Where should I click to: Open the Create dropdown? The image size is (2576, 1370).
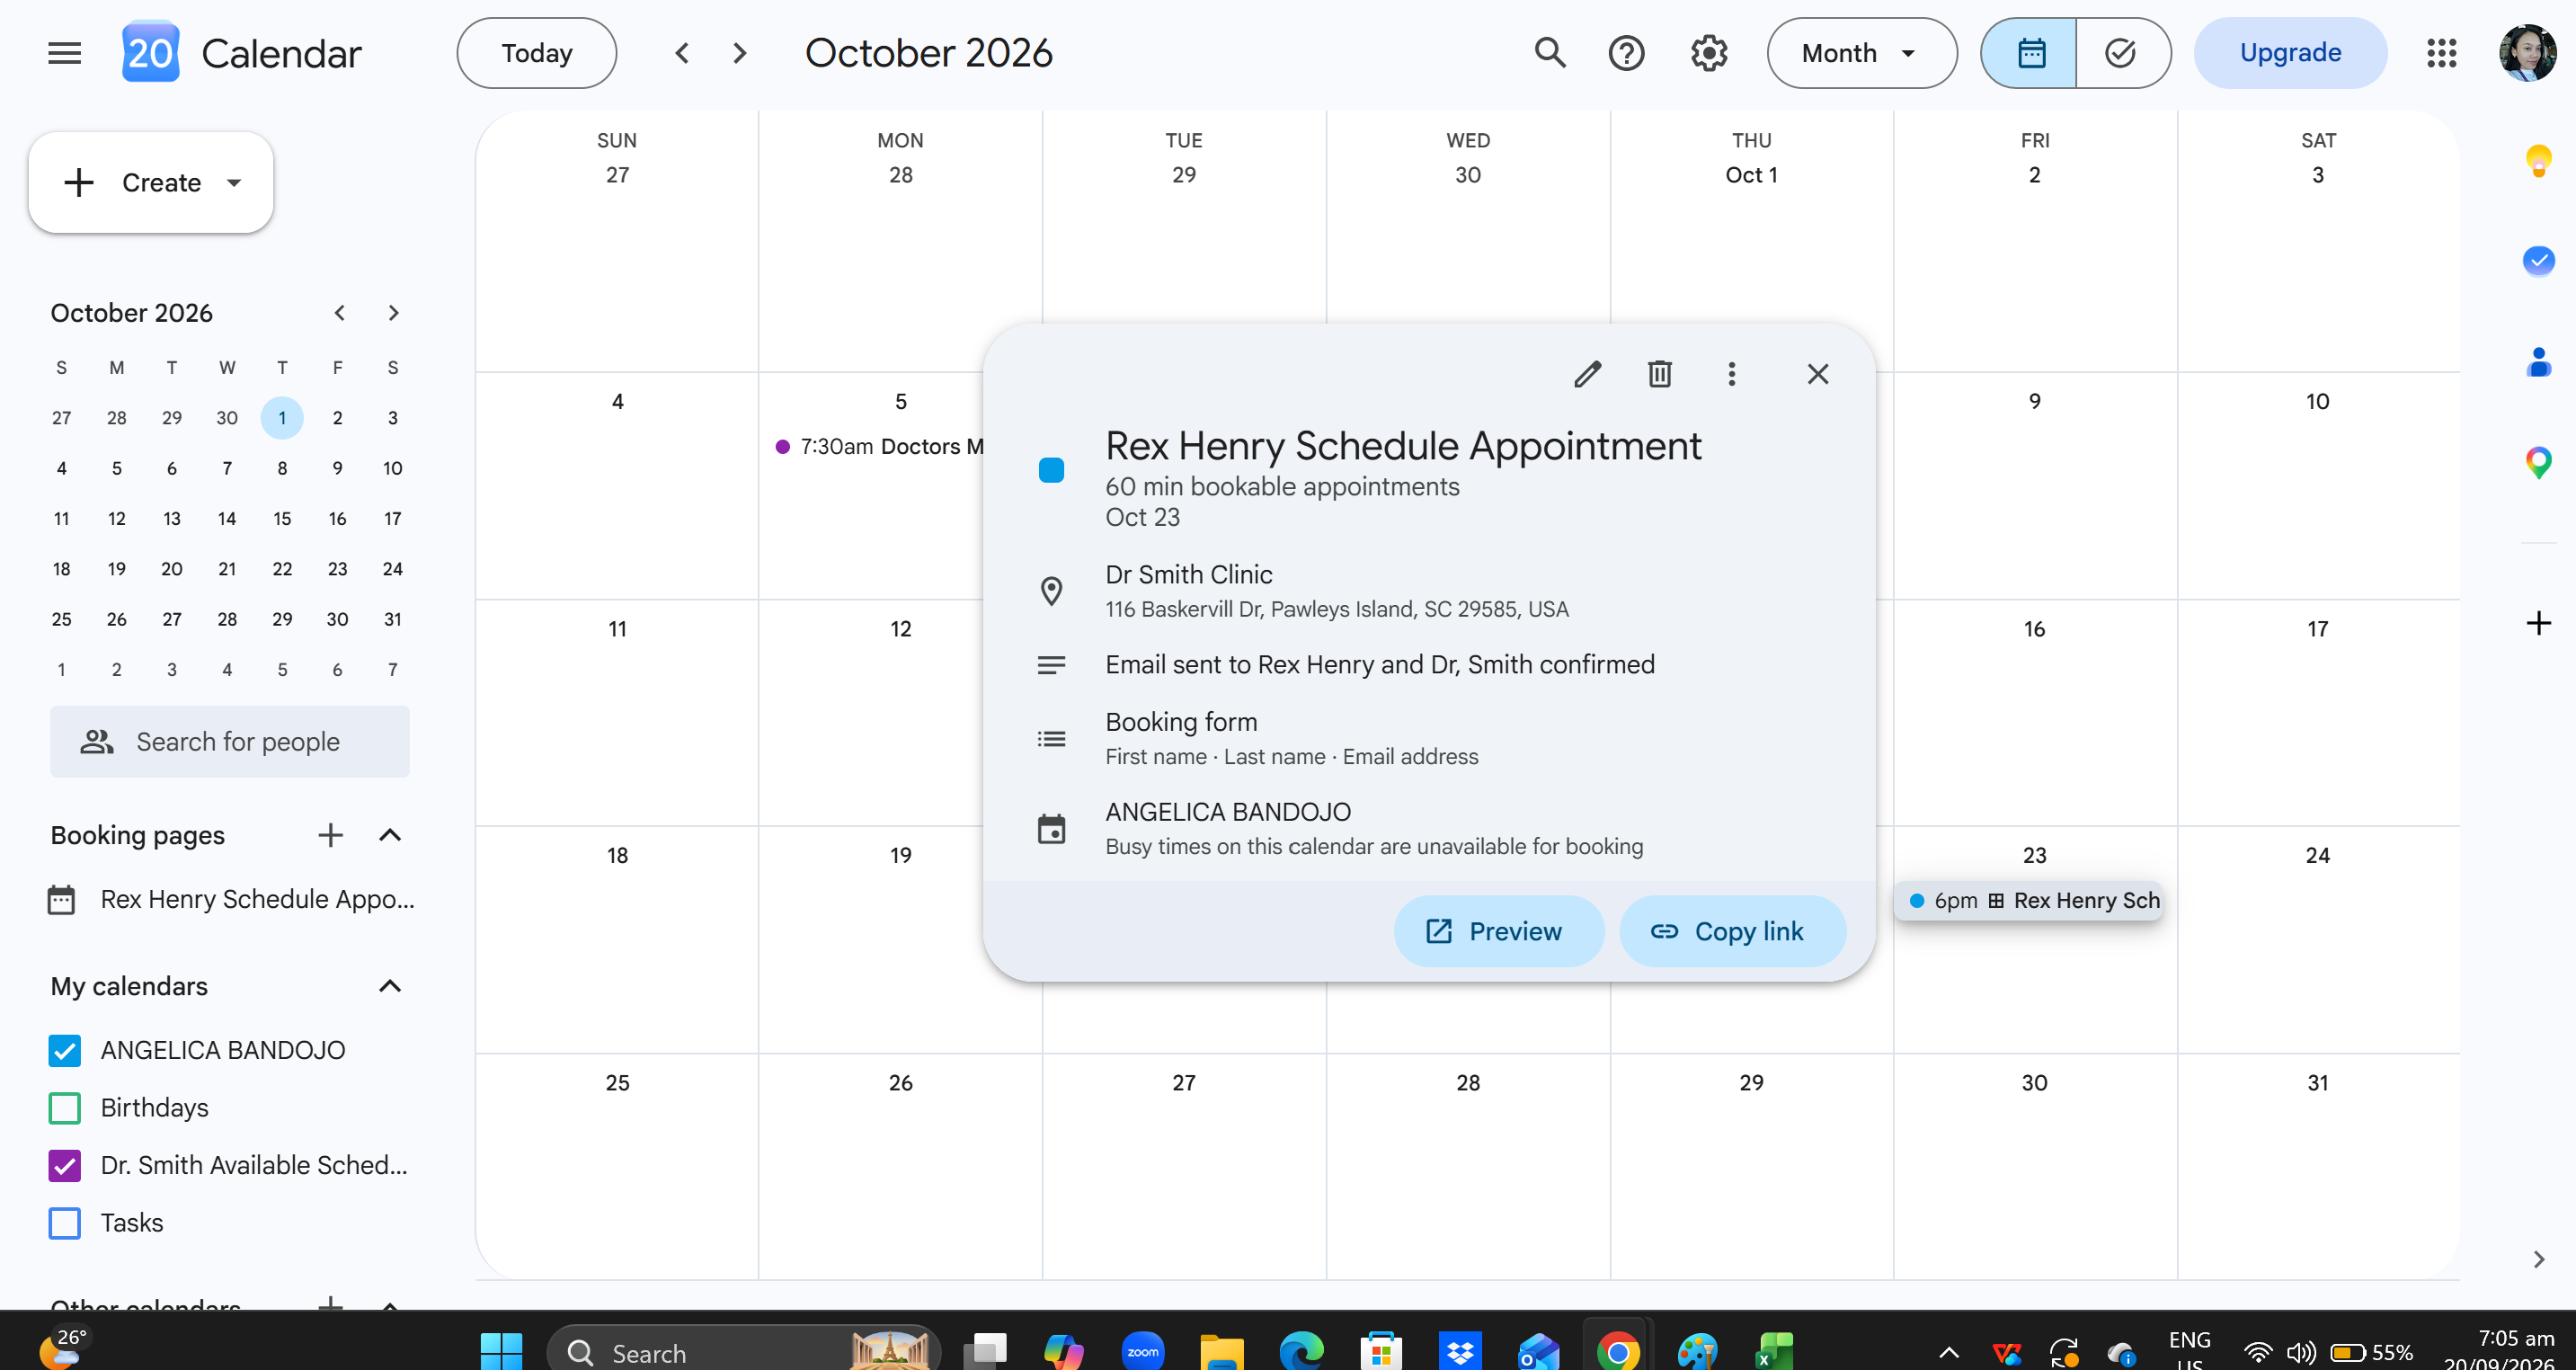pyautogui.click(x=151, y=183)
